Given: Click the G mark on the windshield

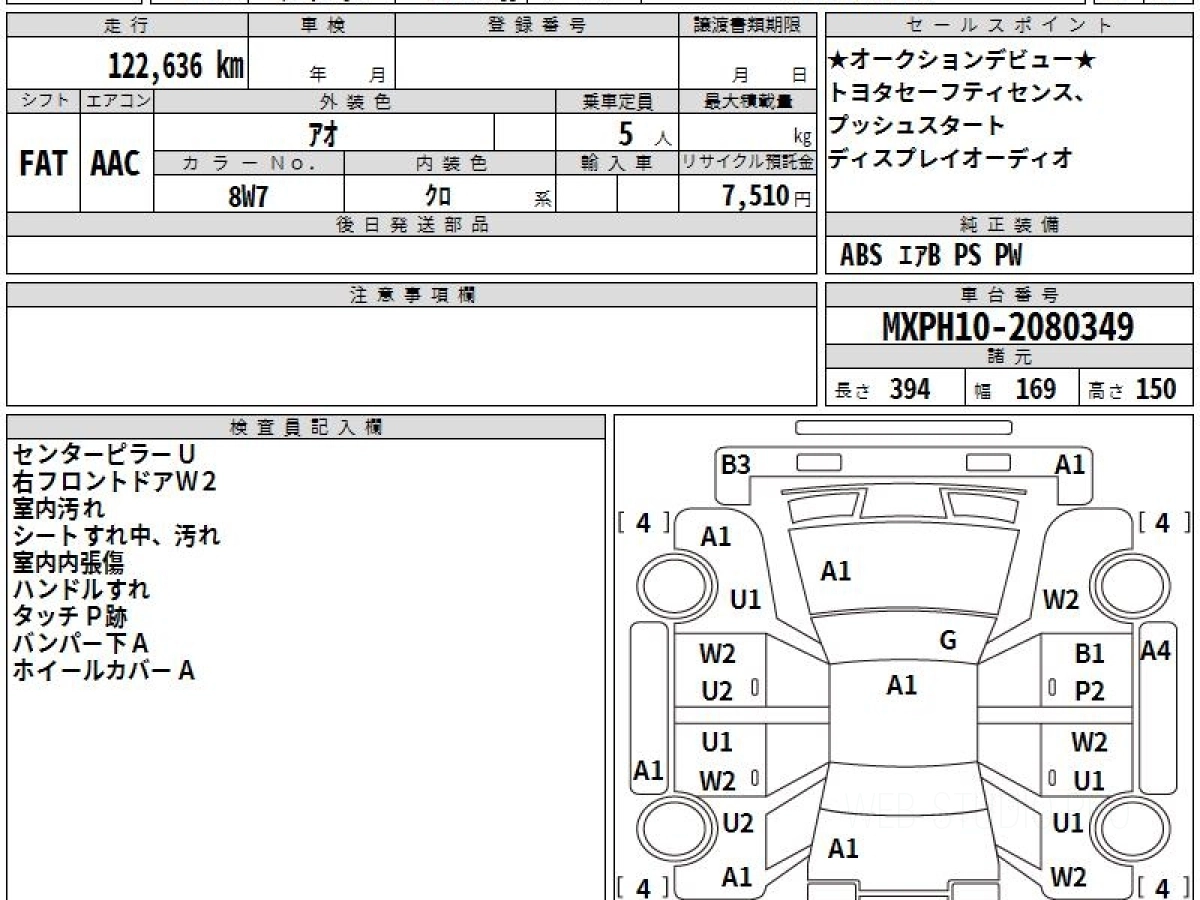Looking at the screenshot, I should 948,640.
